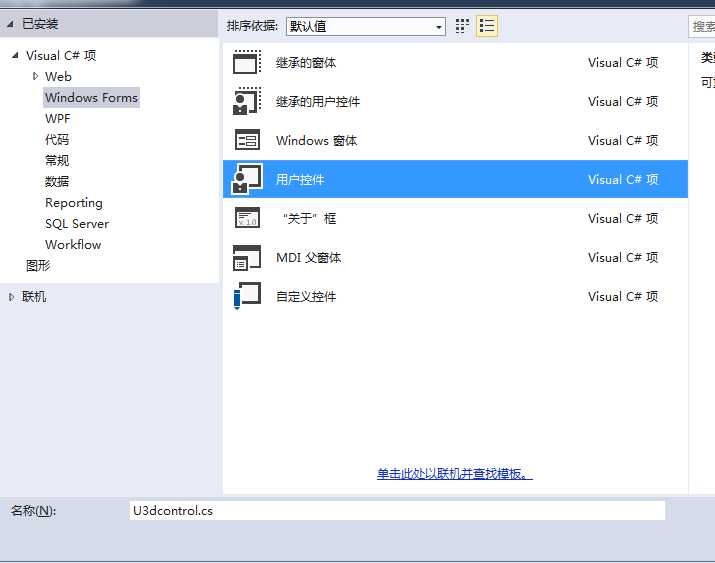Screen dimensions: 715x563
Task: Switch to small icons grid view
Action: click(462, 27)
